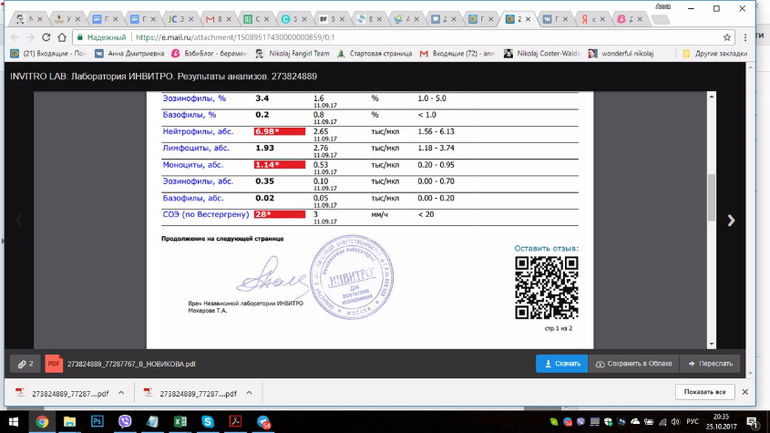Screen dimensions: 770x433
Task: Bookmark page with star icon
Action: 727,37
